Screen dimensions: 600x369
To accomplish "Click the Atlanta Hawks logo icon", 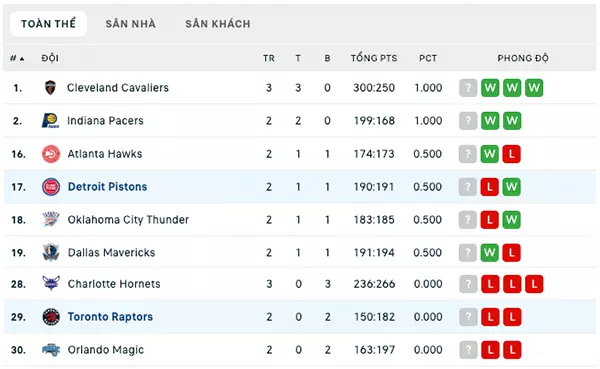I will [x=51, y=154].
